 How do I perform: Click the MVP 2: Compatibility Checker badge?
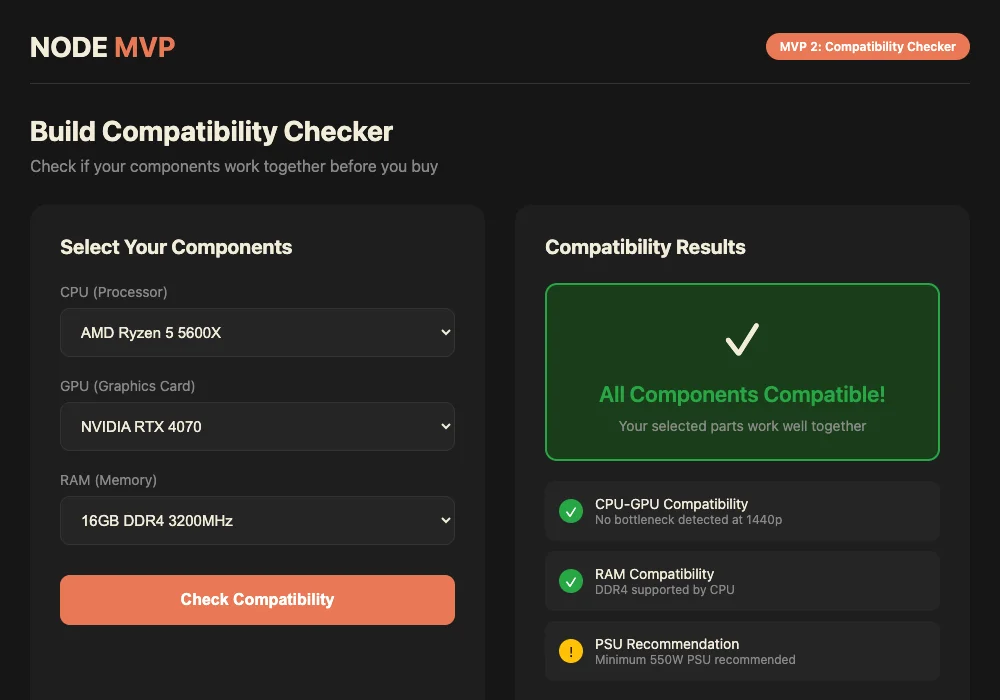click(867, 46)
